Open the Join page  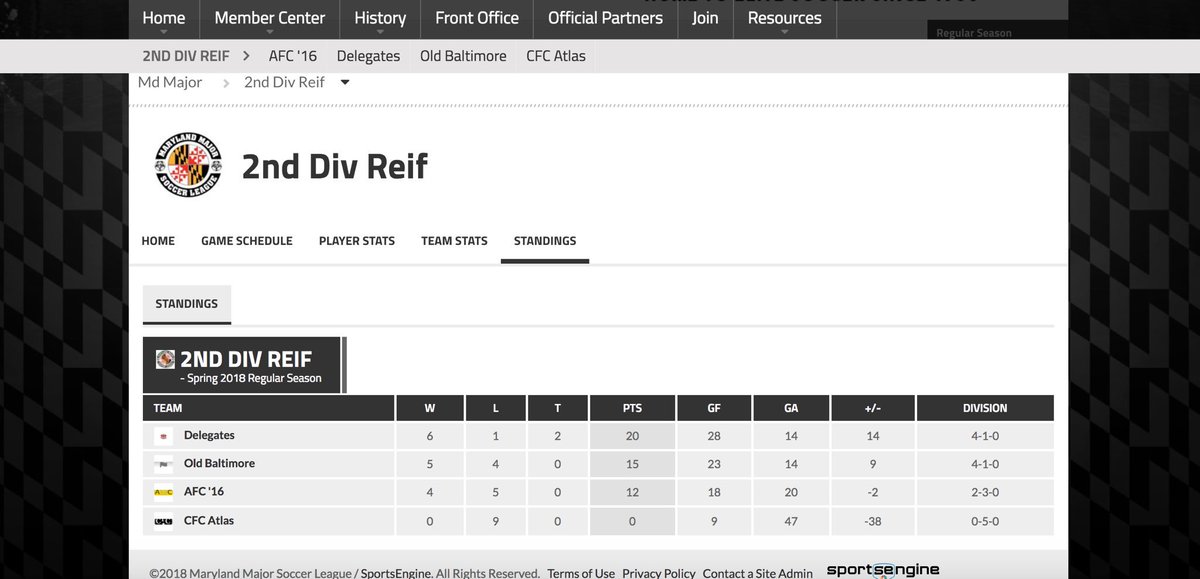click(705, 18)
